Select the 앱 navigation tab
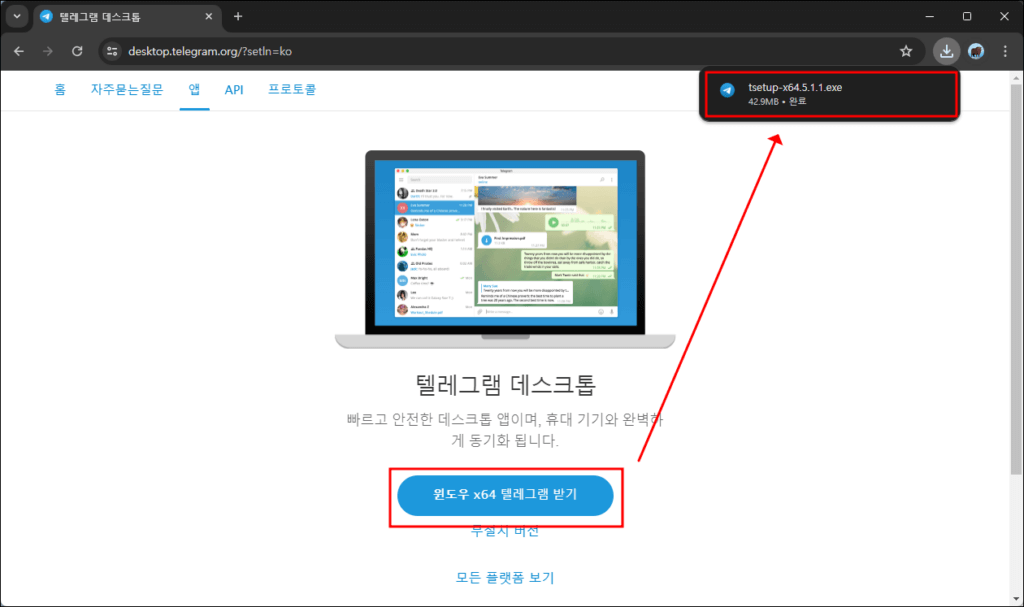This screenshot has height=607, width=1024. [195, 90]
